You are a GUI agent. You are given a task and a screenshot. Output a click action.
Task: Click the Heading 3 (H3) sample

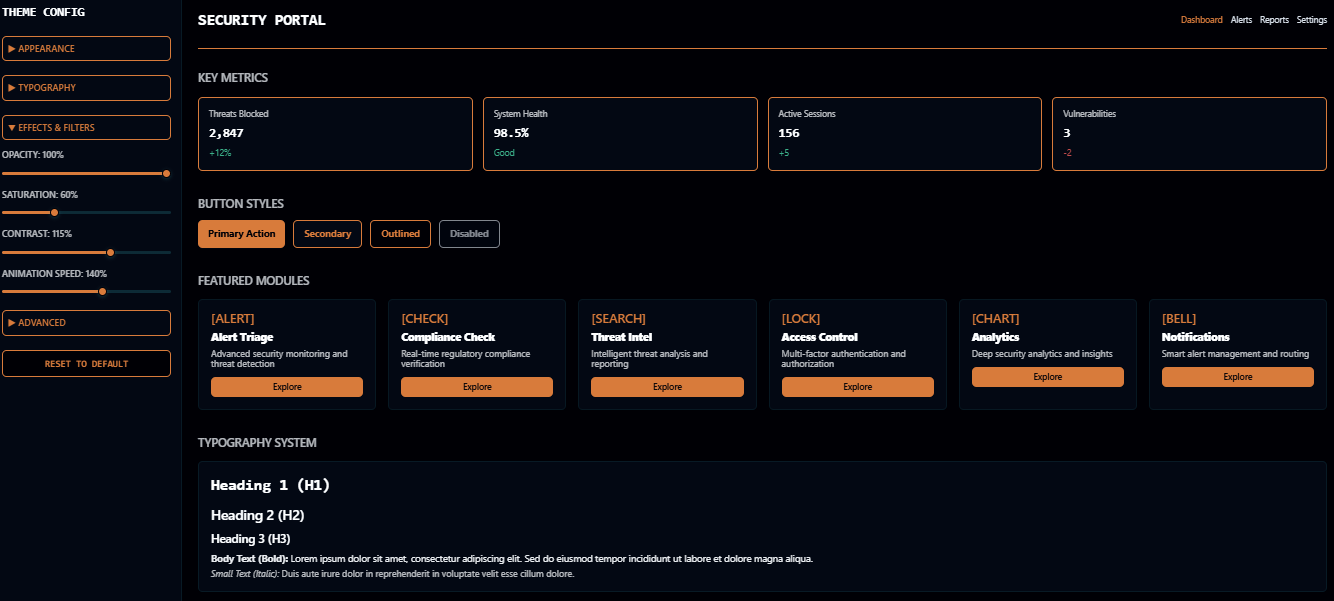click(x=250, y=539)
